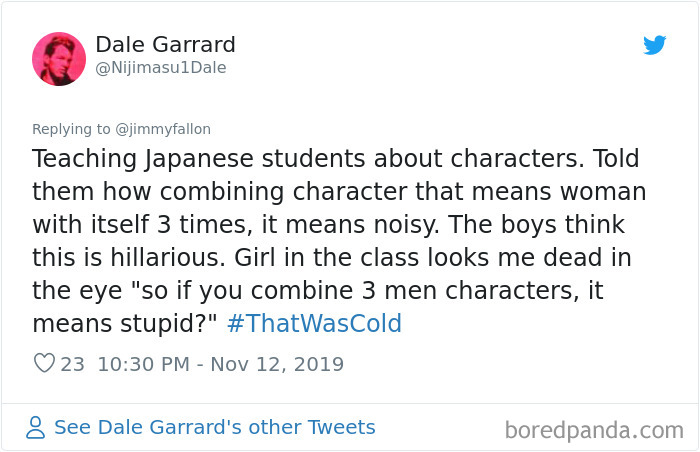Image resolution: width=700 pixels, height=452 pixels.
Task: Click the Twitter bird logo
Action: point(654,45)
